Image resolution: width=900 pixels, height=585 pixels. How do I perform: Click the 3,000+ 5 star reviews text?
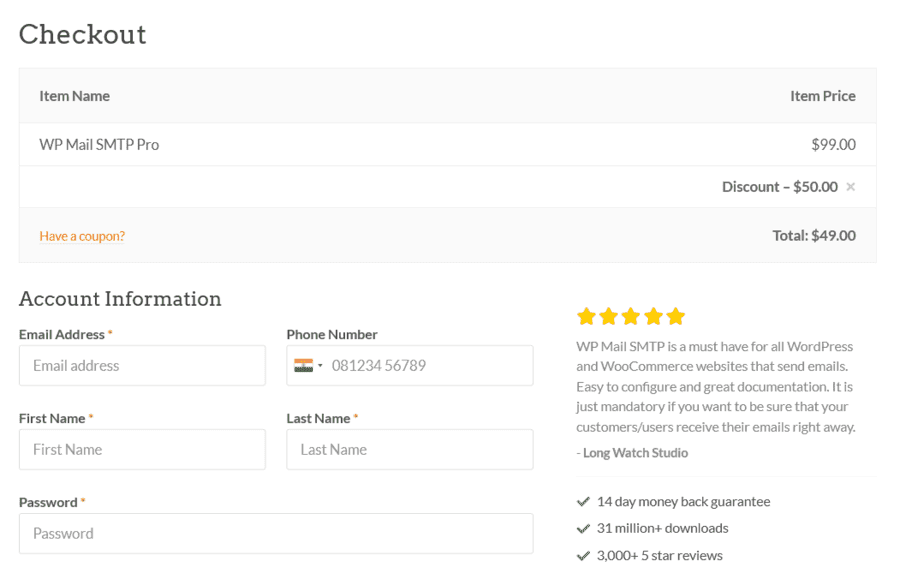[660, 556]
